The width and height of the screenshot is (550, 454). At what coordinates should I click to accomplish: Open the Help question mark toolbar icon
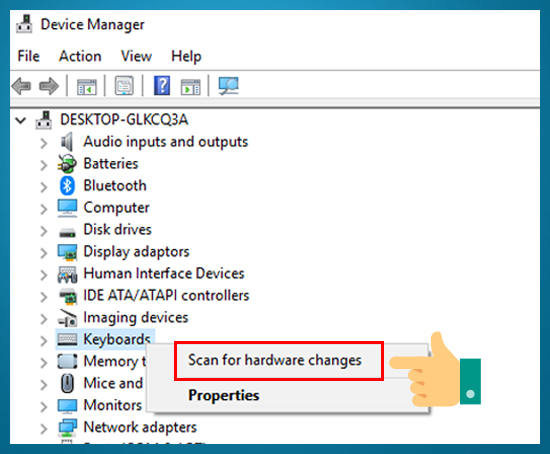click(162, 86)
